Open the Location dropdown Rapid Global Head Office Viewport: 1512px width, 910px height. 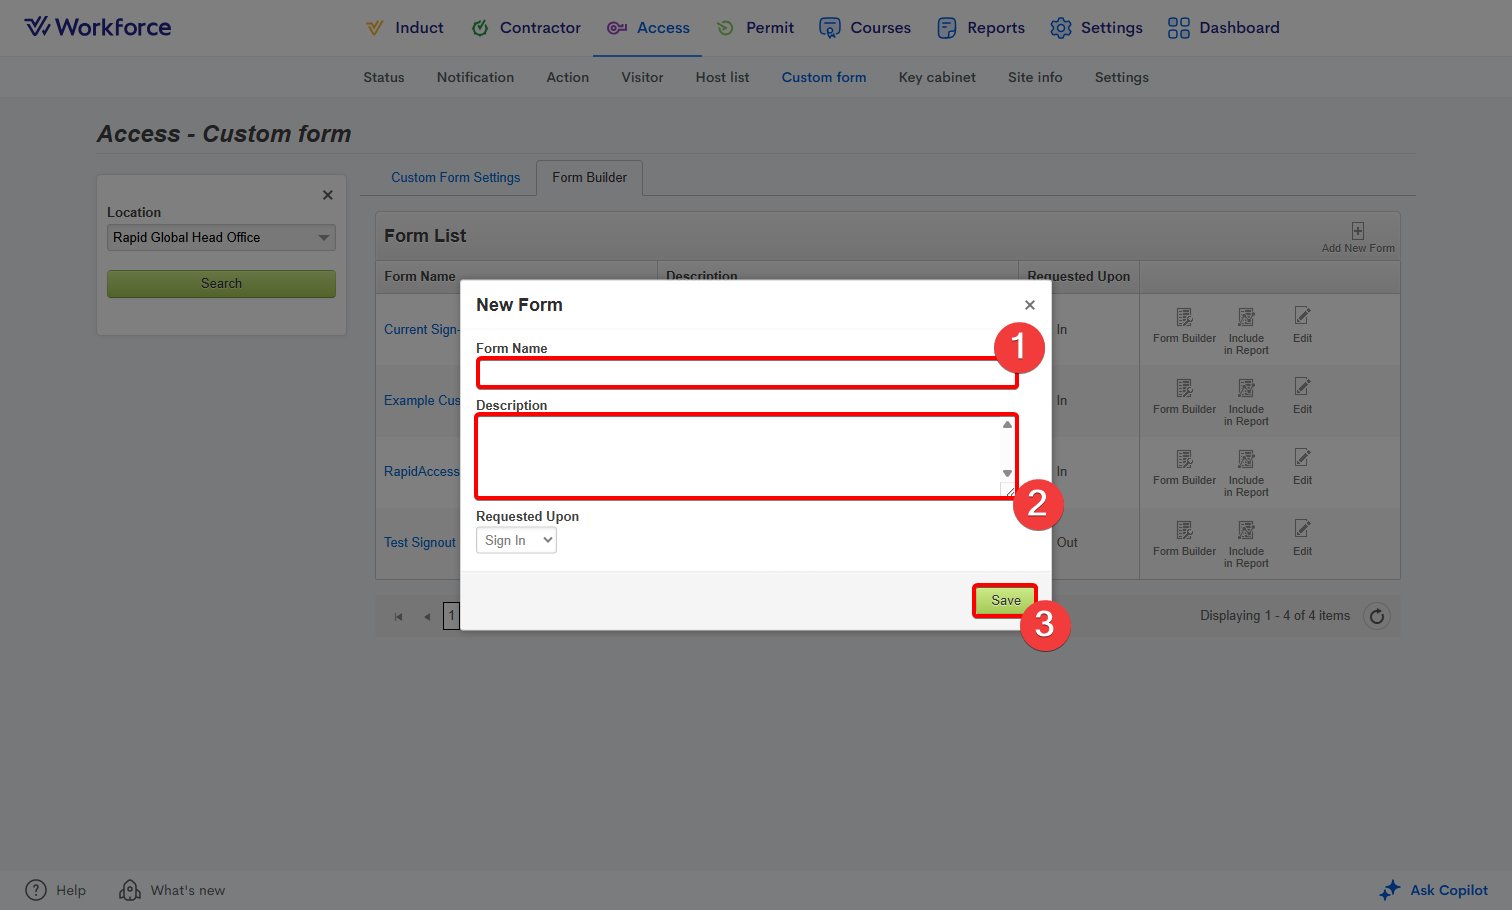click(221, 238)
